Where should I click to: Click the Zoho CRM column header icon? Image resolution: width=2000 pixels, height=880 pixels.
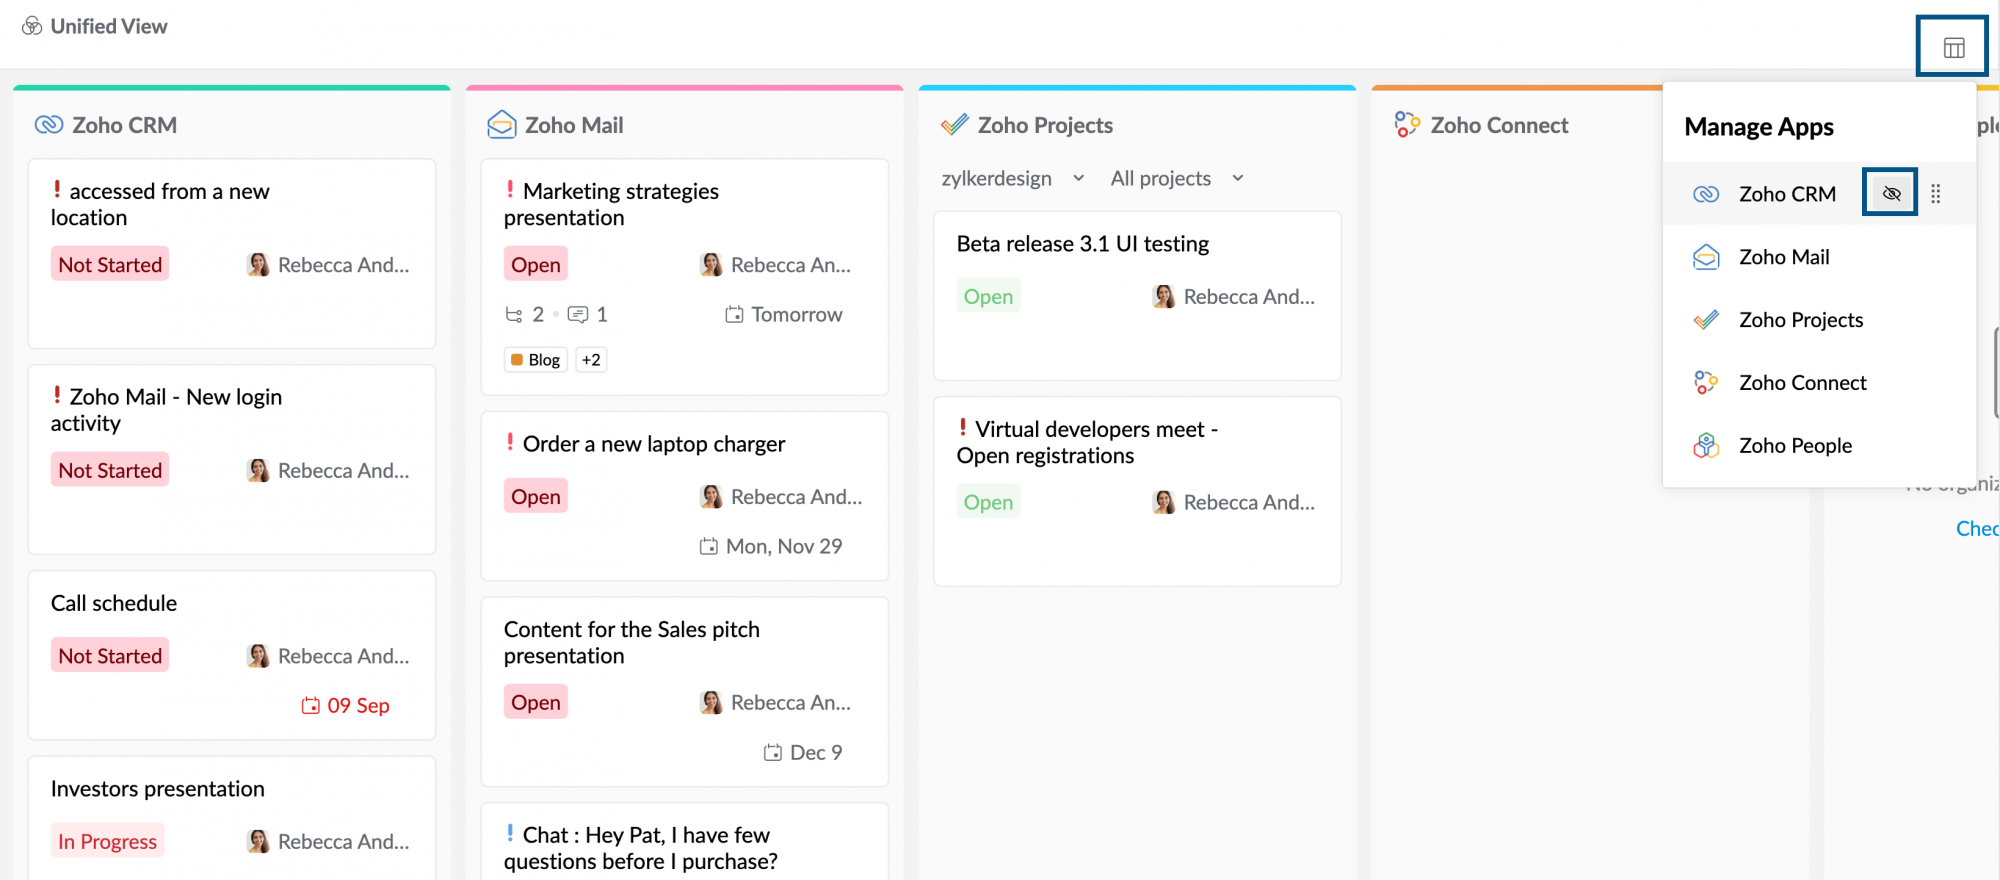point(48,125)
